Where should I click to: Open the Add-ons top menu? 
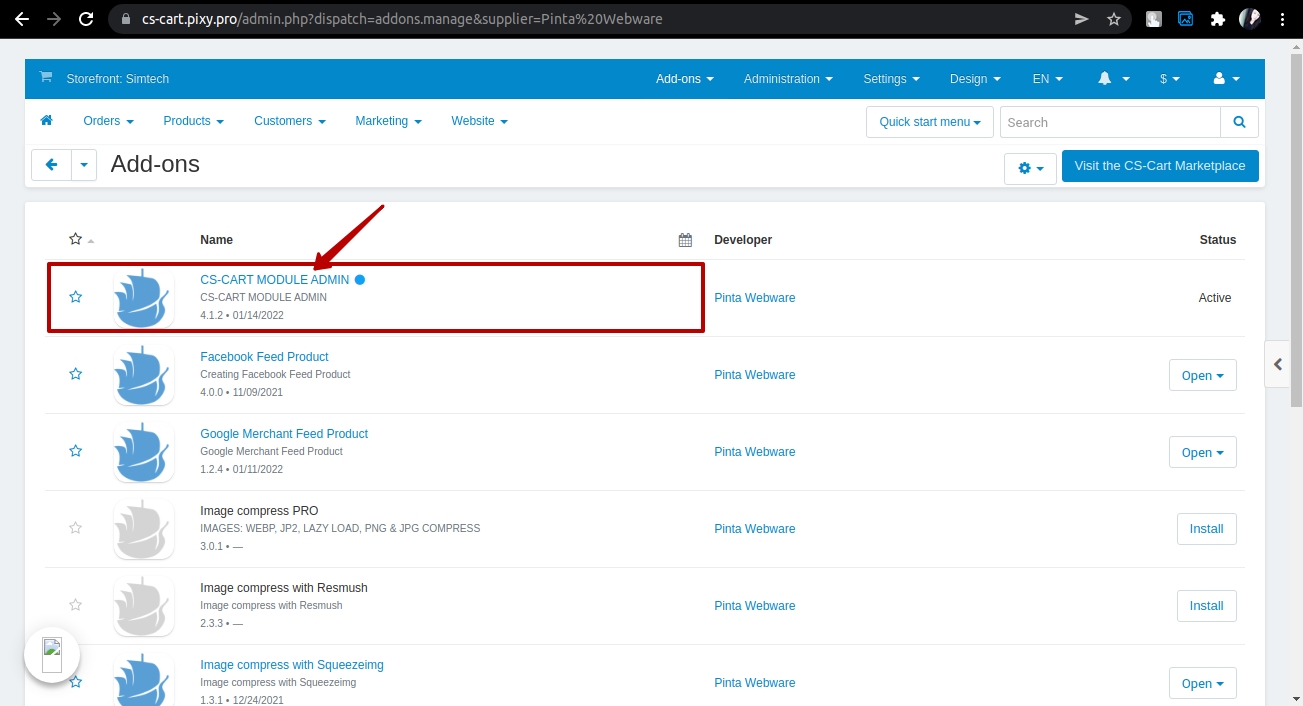(684, 79)
